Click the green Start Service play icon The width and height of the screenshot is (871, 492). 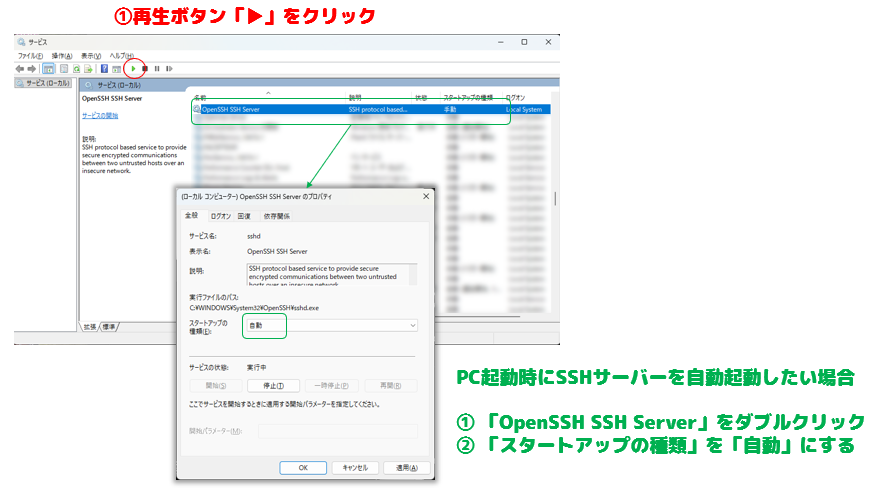133,69
